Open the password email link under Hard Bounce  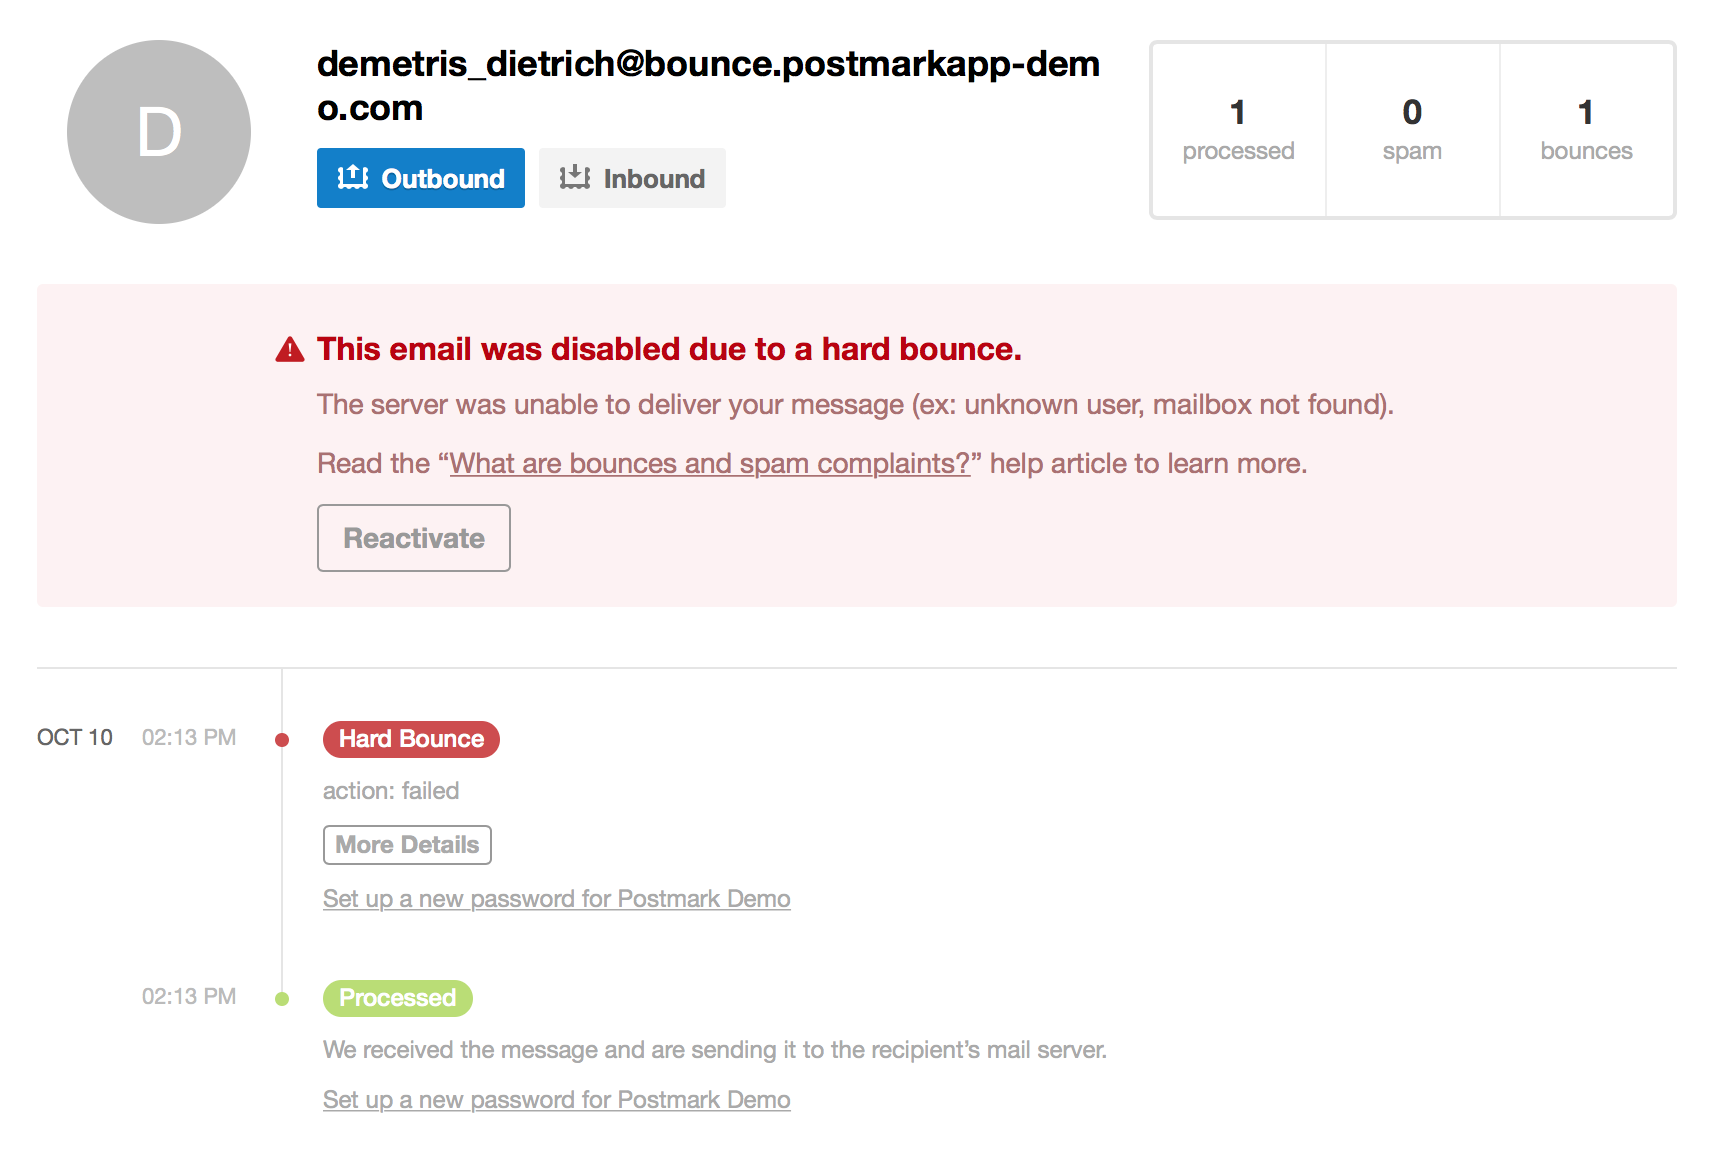pos(556,899)
